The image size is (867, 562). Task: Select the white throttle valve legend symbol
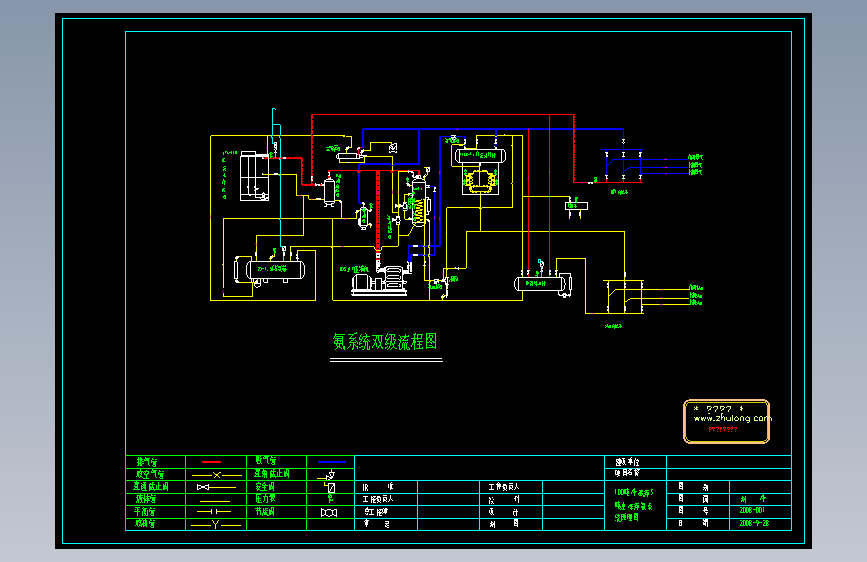(x=329, y=513)
